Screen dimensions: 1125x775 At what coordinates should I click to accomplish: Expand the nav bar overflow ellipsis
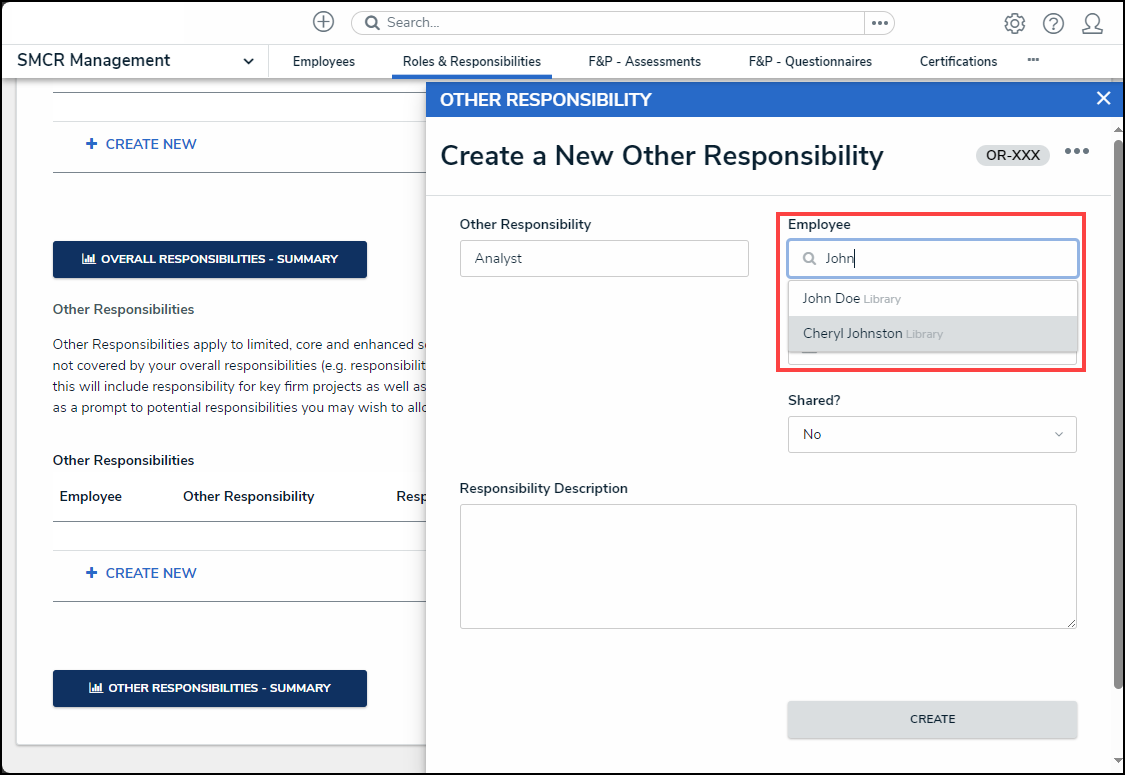[x=1033, y=61]
